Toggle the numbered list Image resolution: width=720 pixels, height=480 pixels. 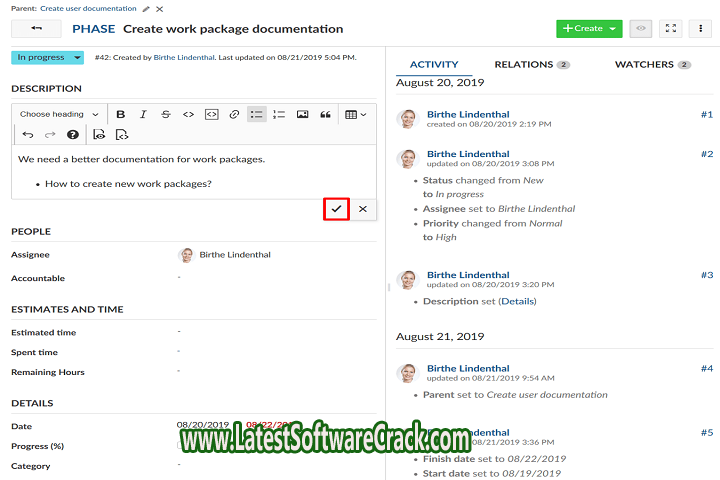click(279, 114)
